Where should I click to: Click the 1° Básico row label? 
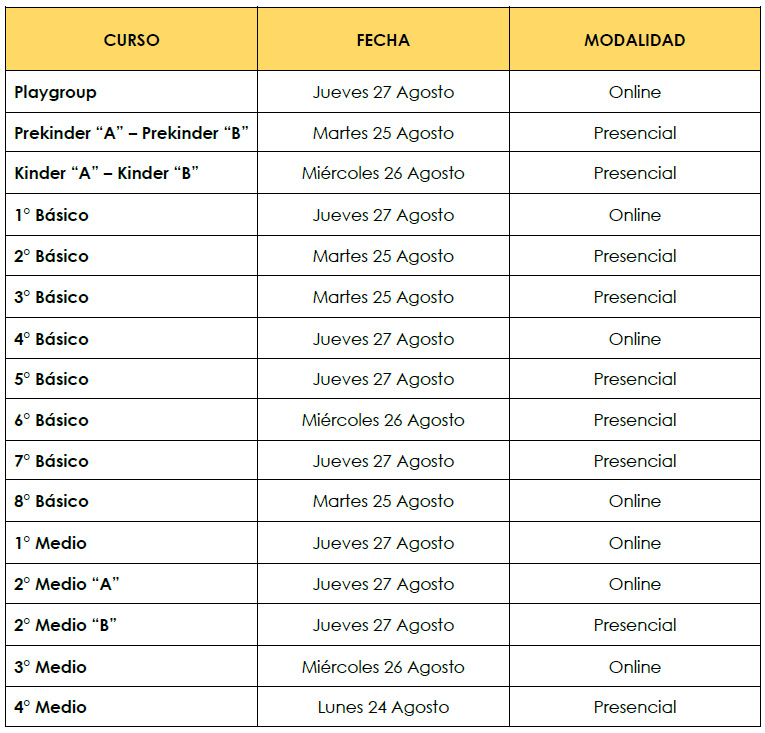click(x=52, y=215)
